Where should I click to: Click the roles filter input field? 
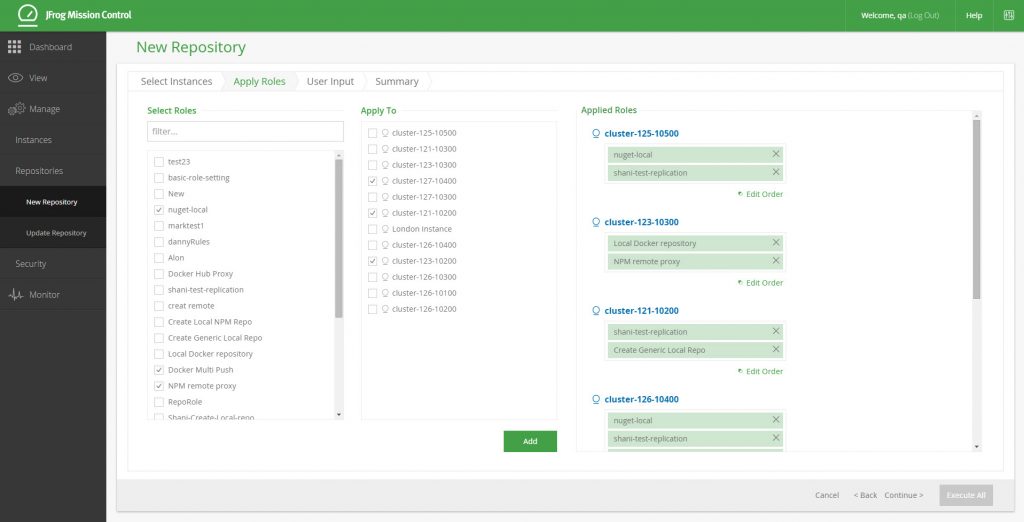coord(245,131)
